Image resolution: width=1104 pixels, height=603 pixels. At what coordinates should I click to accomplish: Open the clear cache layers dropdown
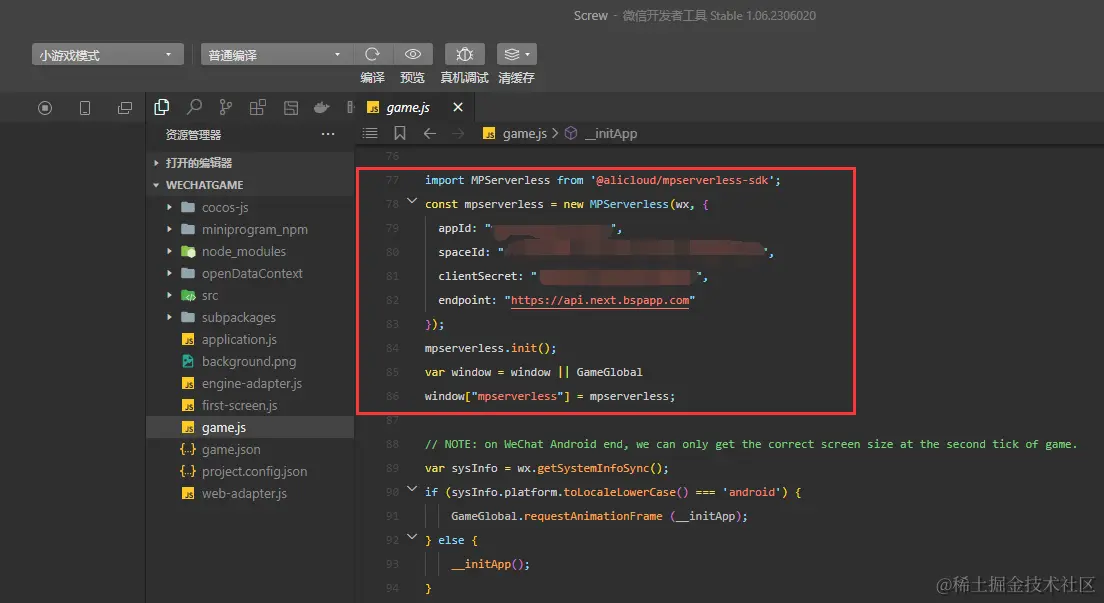(517, 54)
